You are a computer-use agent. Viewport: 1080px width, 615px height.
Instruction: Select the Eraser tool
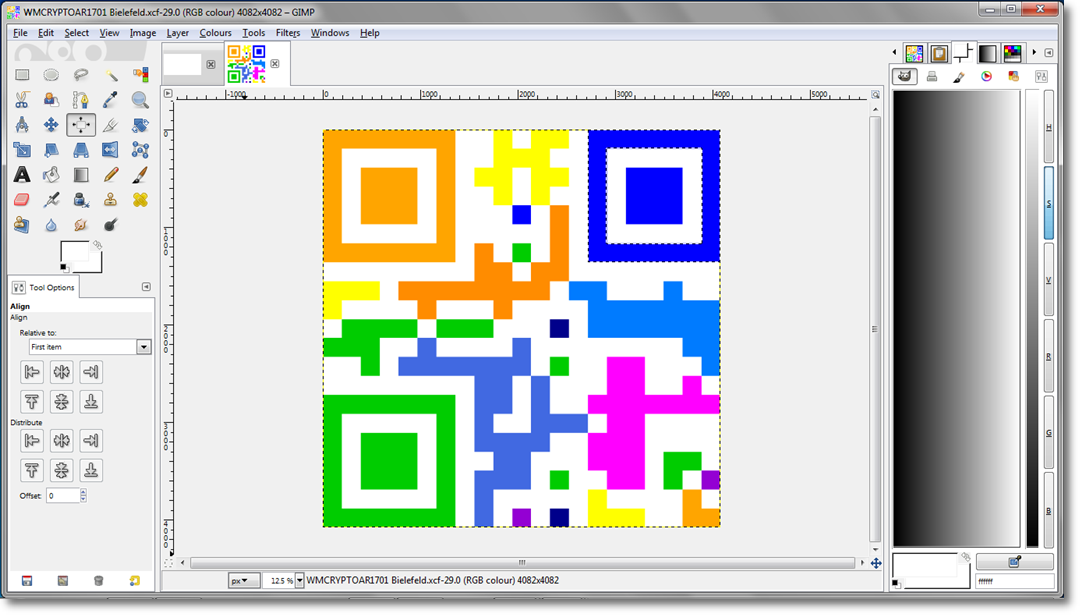(x=22, y=200)
